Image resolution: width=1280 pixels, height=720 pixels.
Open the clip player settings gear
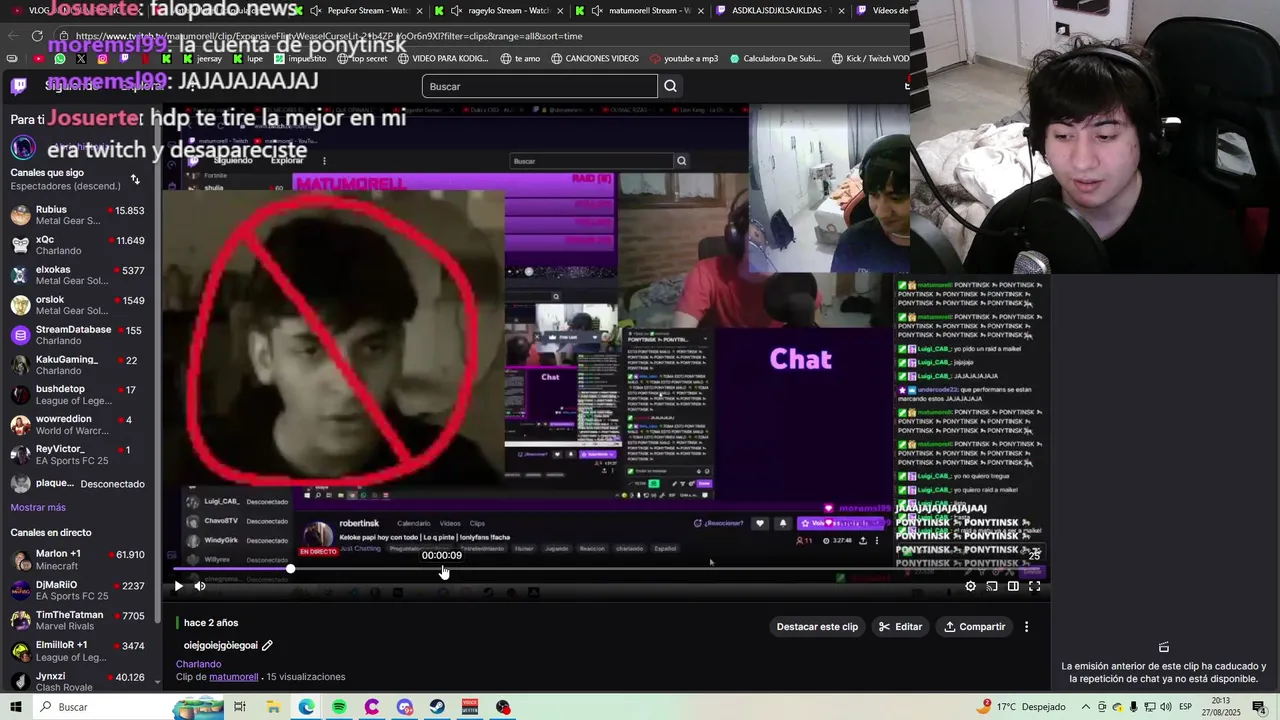[x=970, y=587]
